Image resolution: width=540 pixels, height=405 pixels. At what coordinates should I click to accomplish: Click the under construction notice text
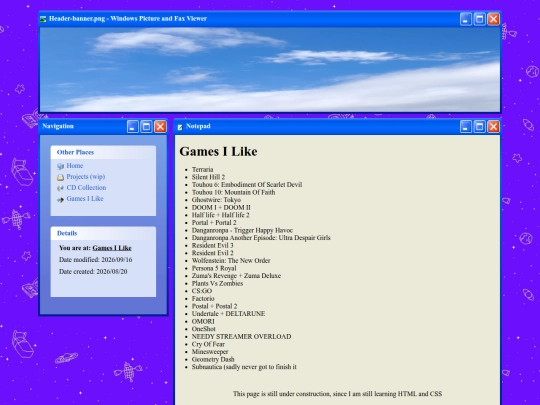point(338,394)
